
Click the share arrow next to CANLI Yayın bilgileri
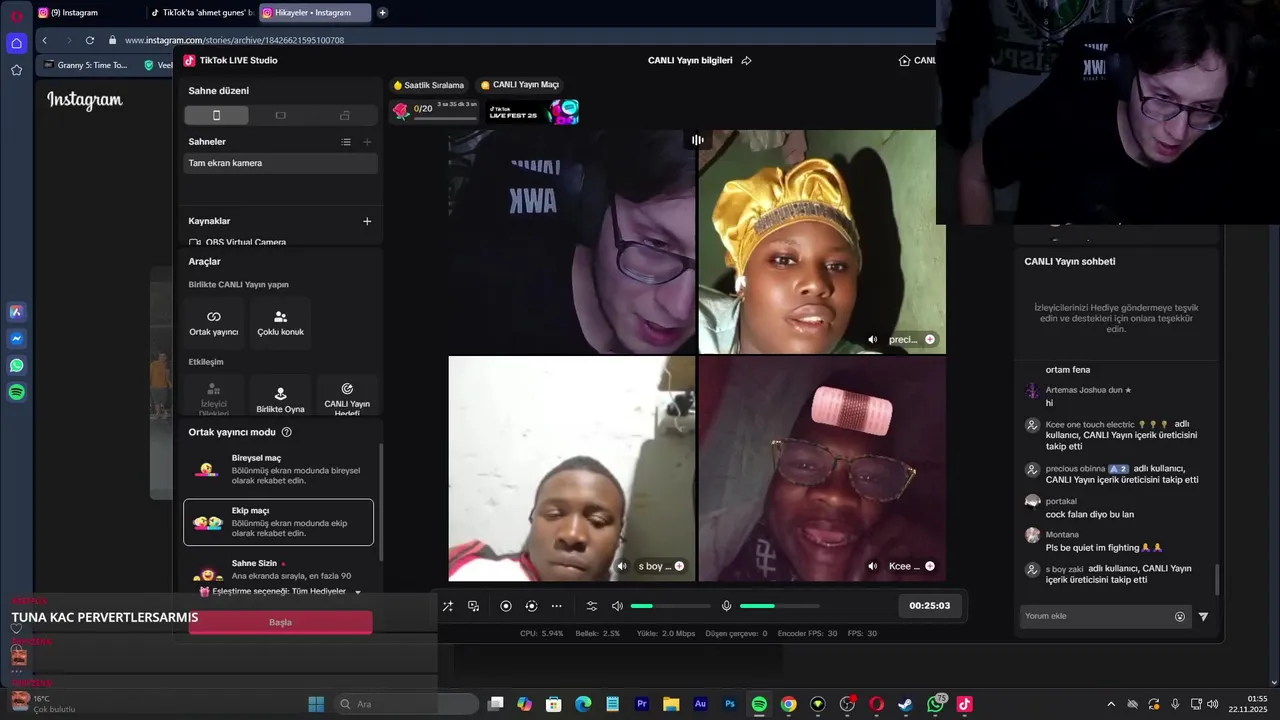[x=746, y=60]
